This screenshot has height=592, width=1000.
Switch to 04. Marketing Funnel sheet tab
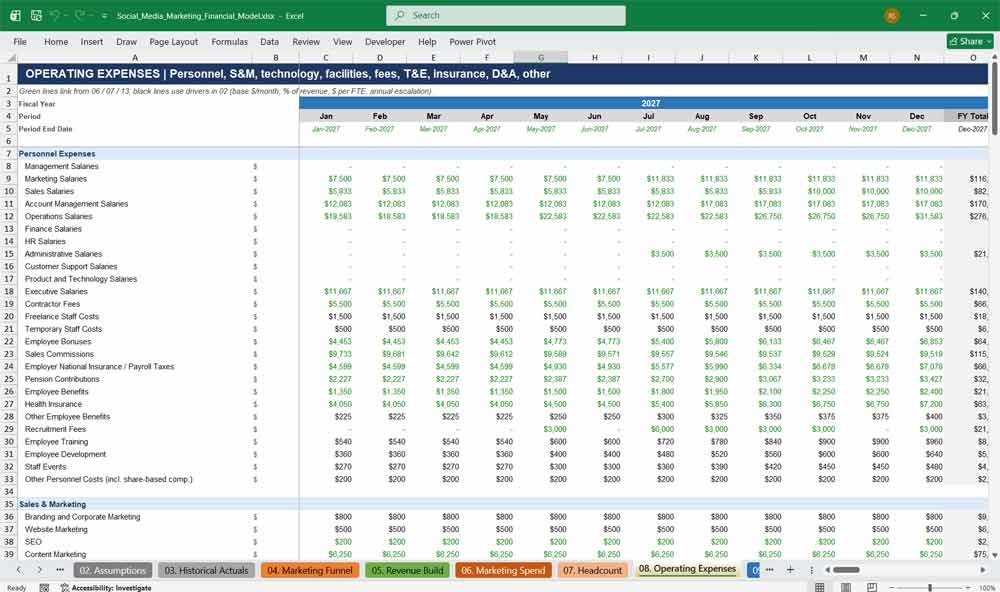[x=310, y=570]
